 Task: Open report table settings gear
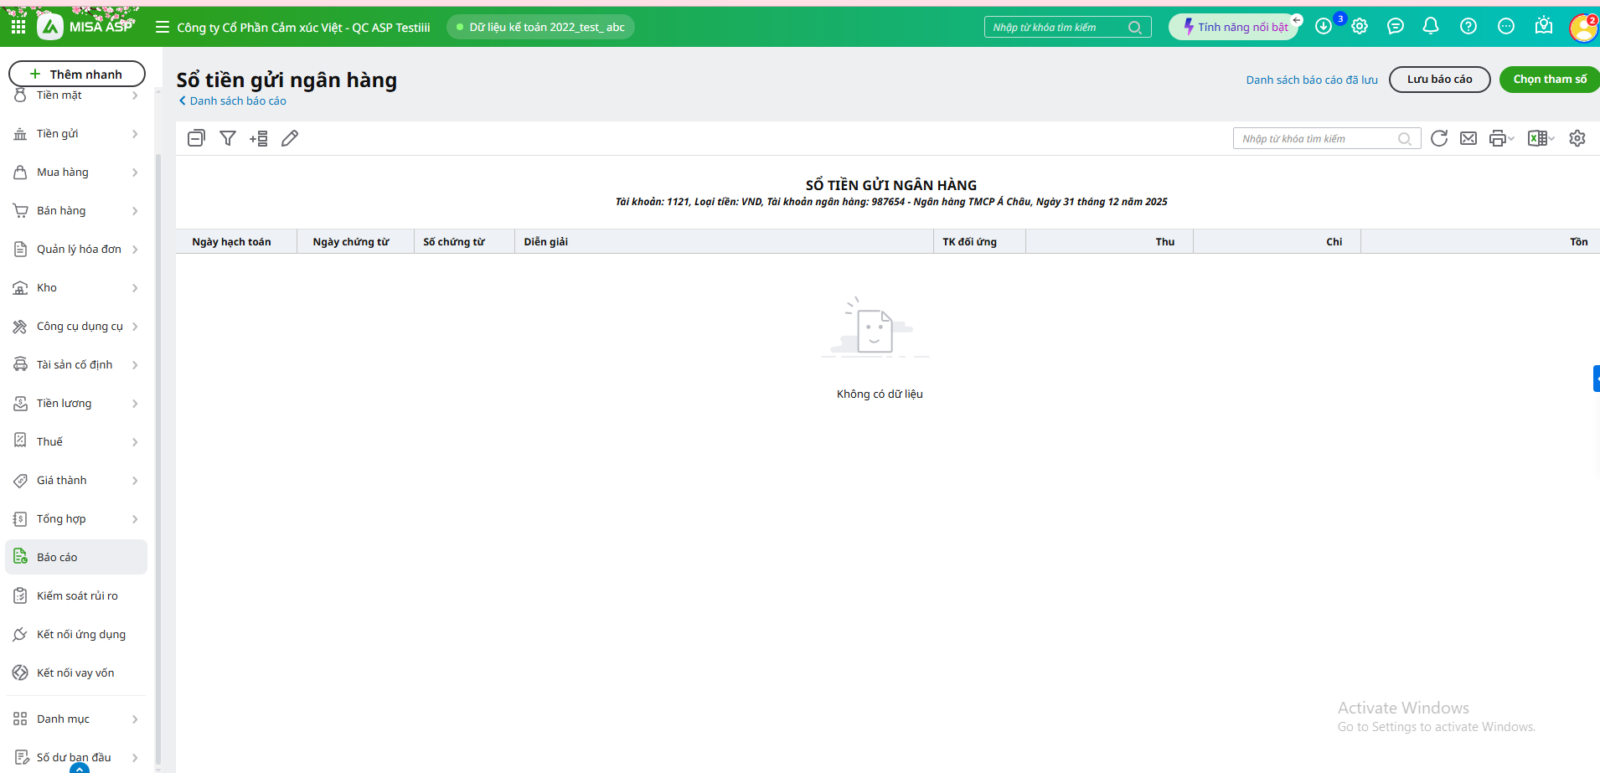pos(1577,139)
